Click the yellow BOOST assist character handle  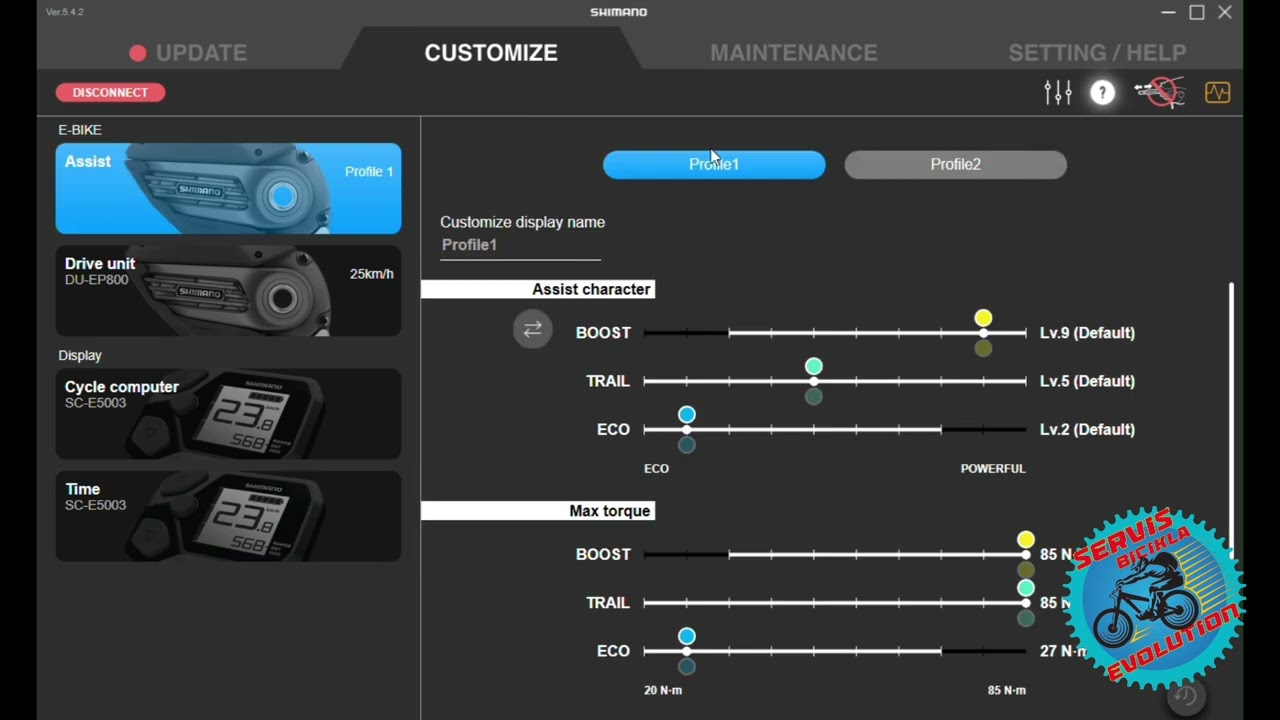983,318
